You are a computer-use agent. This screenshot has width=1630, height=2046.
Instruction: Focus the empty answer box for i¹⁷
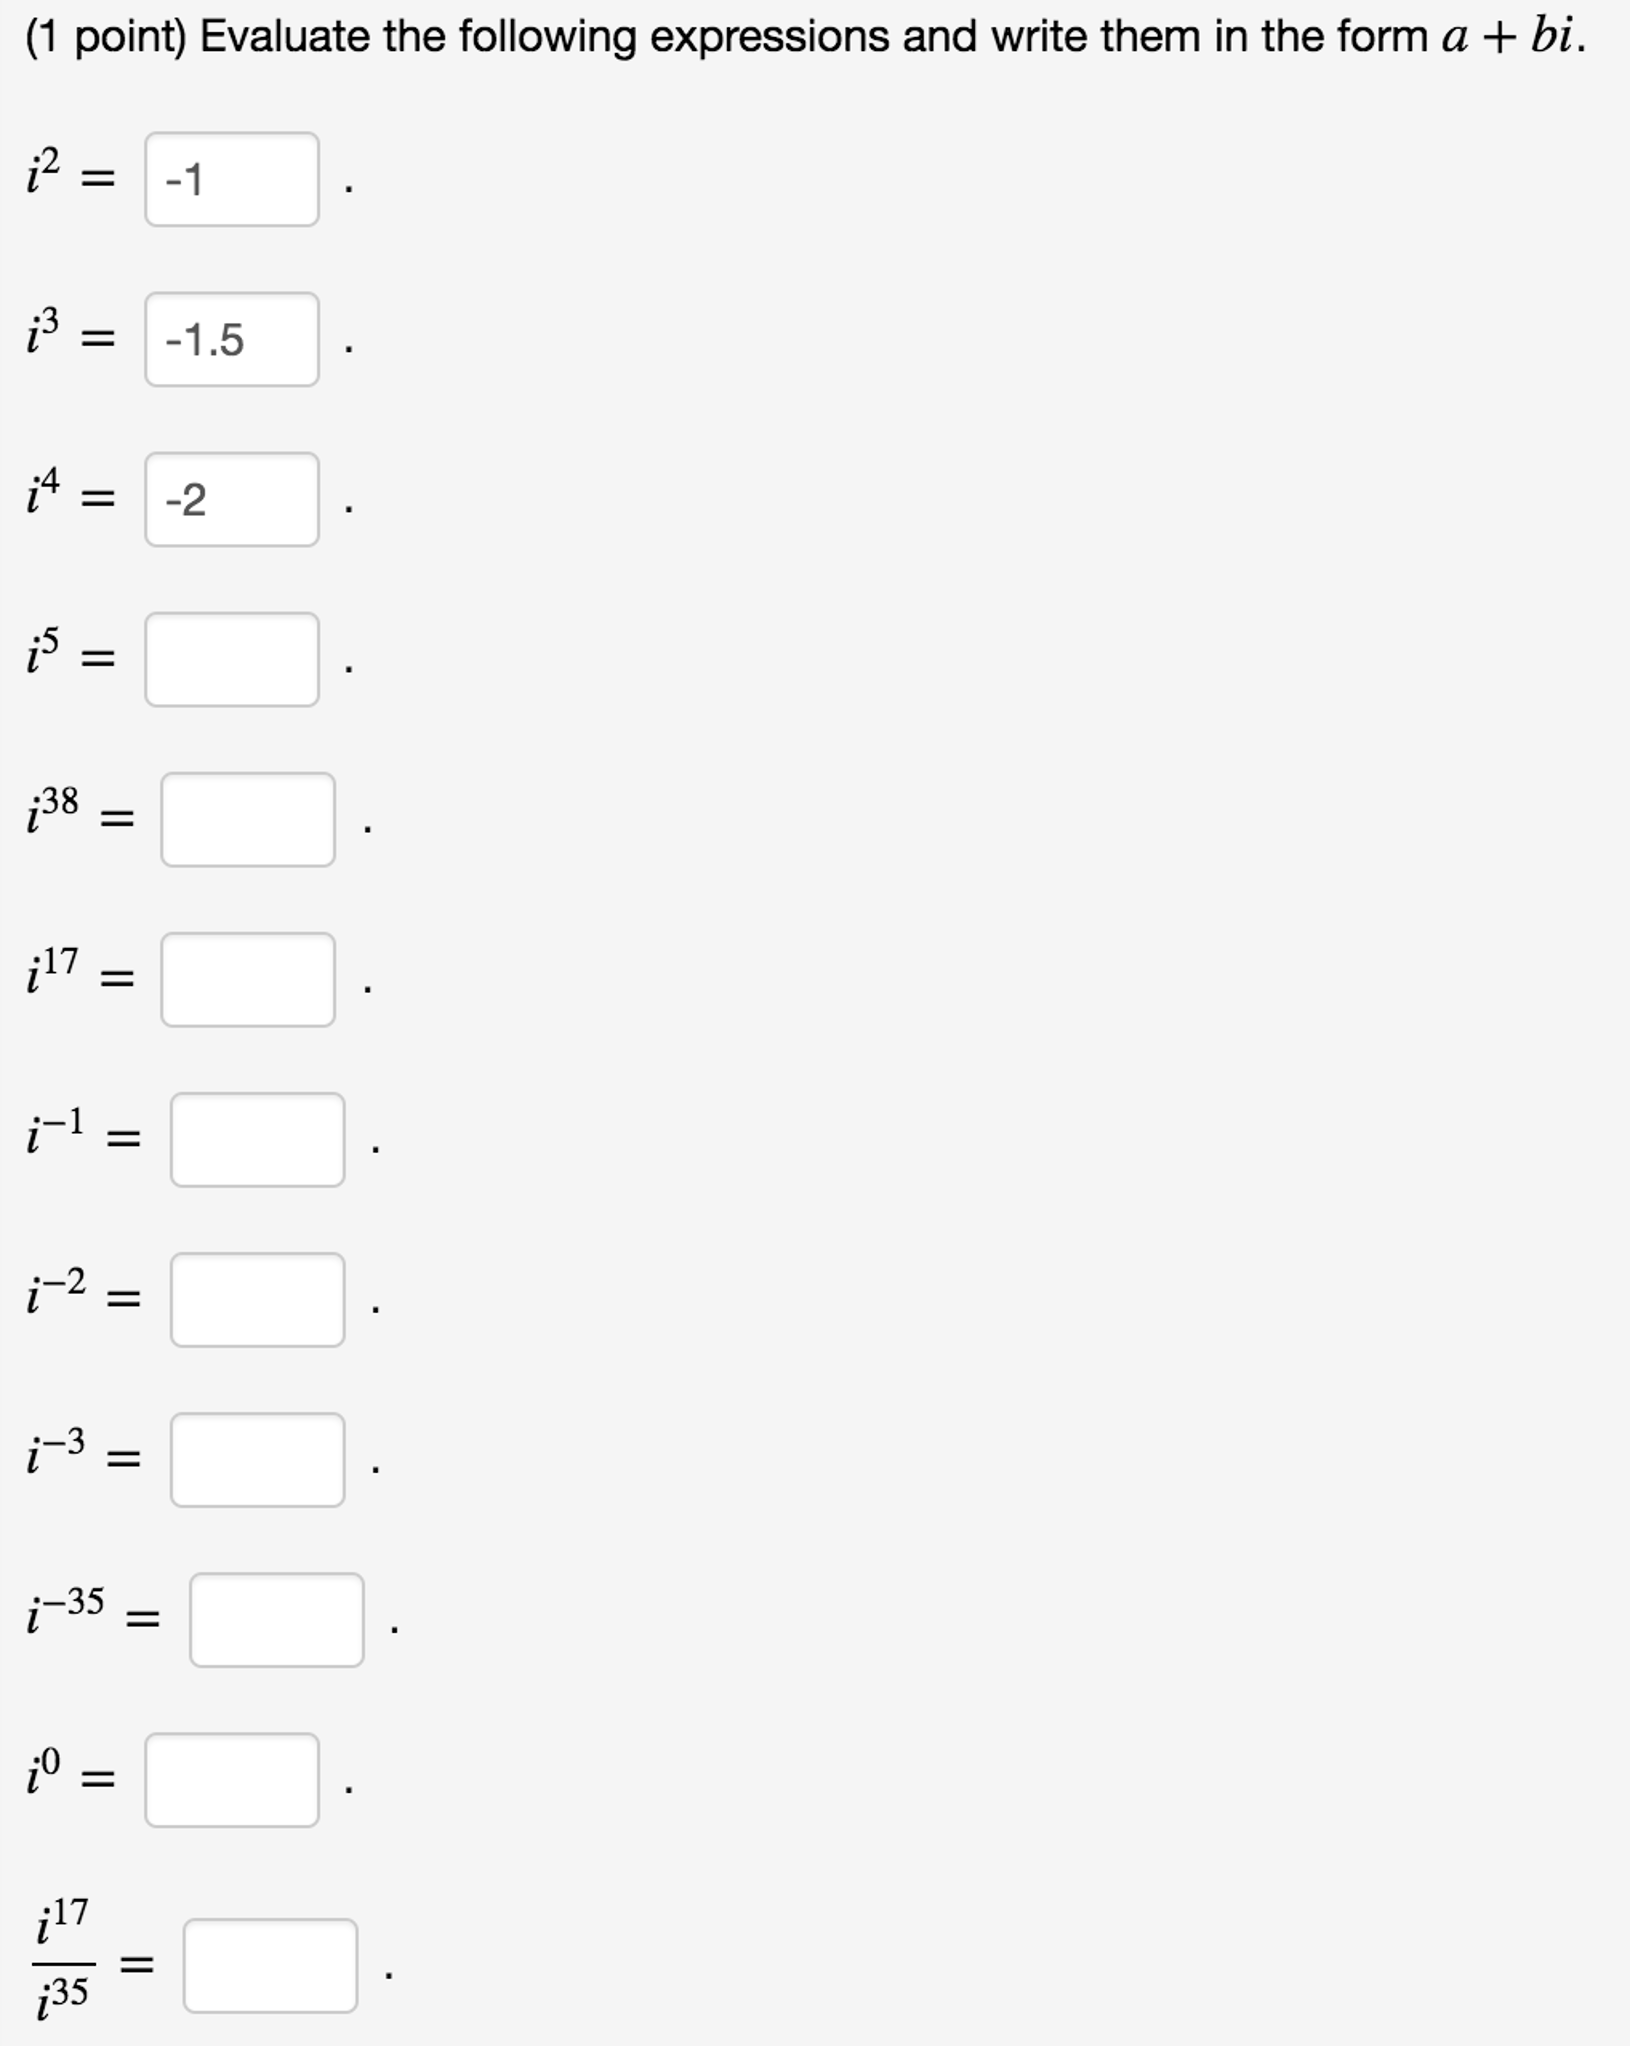click(x=248, y=979)
